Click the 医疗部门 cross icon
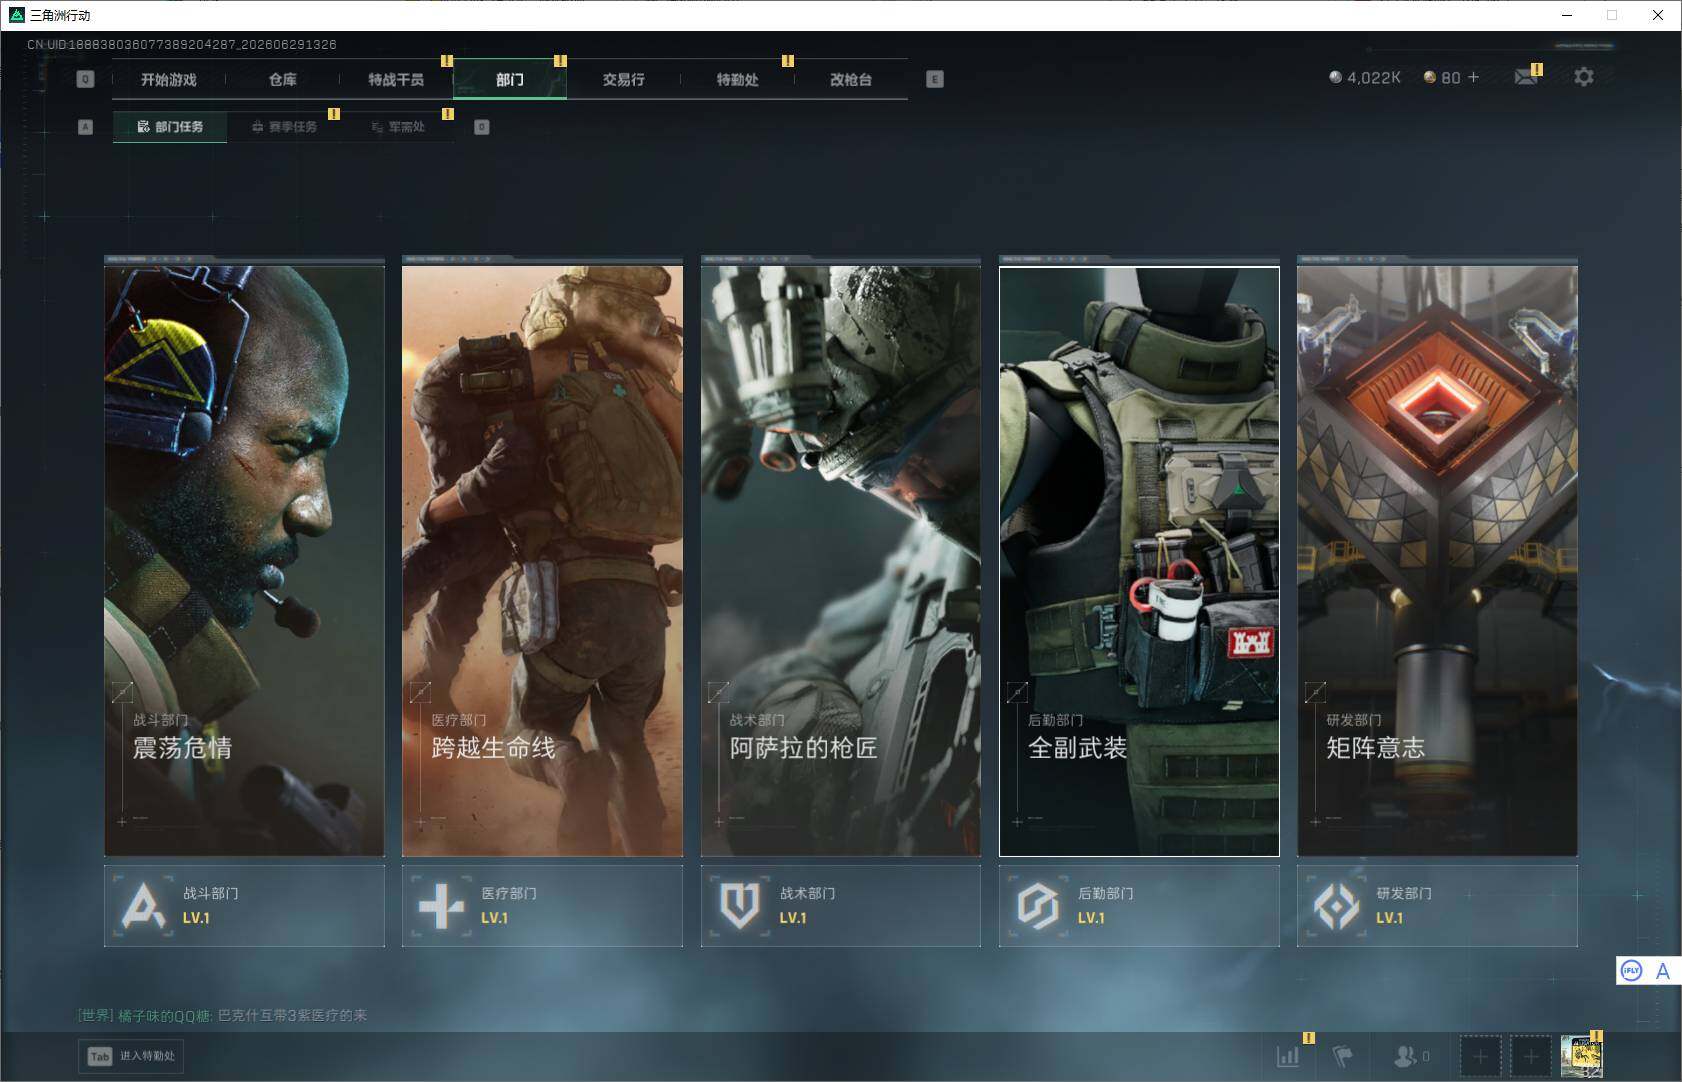The width and height of the screenshot is (1682, 1082). tap(441, 906)
